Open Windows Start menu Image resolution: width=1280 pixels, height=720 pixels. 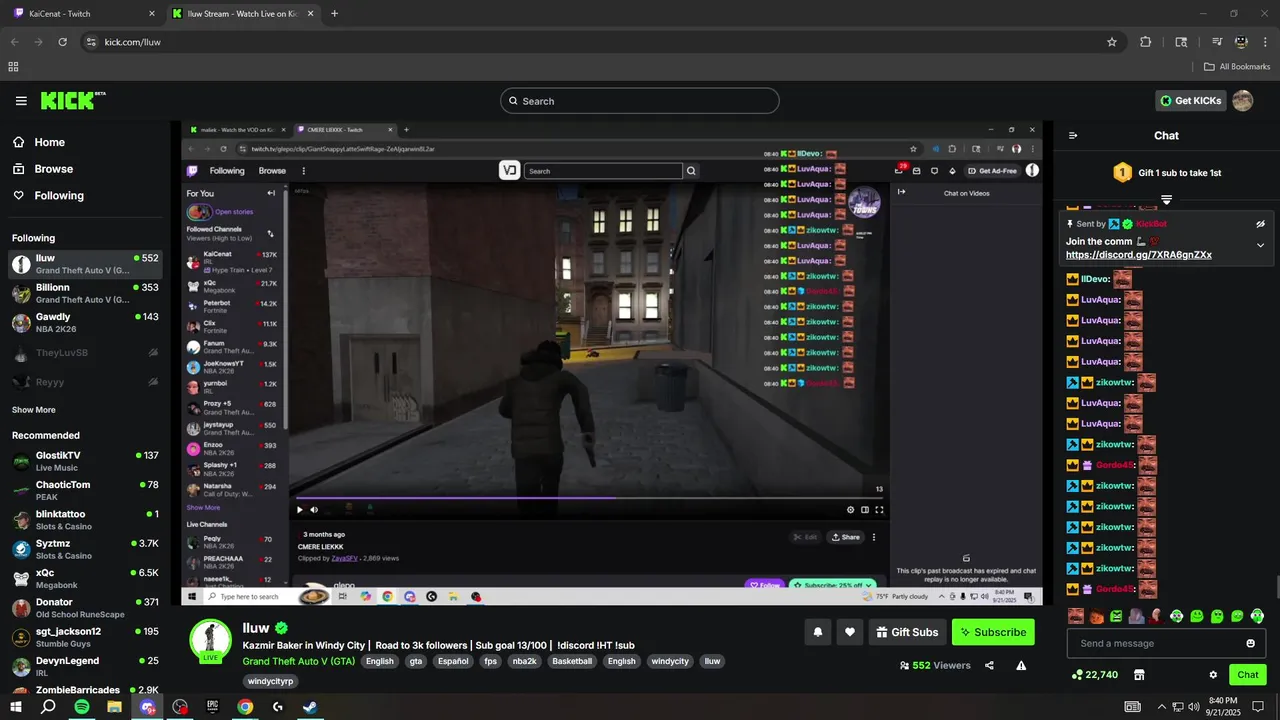coord(16,707)
